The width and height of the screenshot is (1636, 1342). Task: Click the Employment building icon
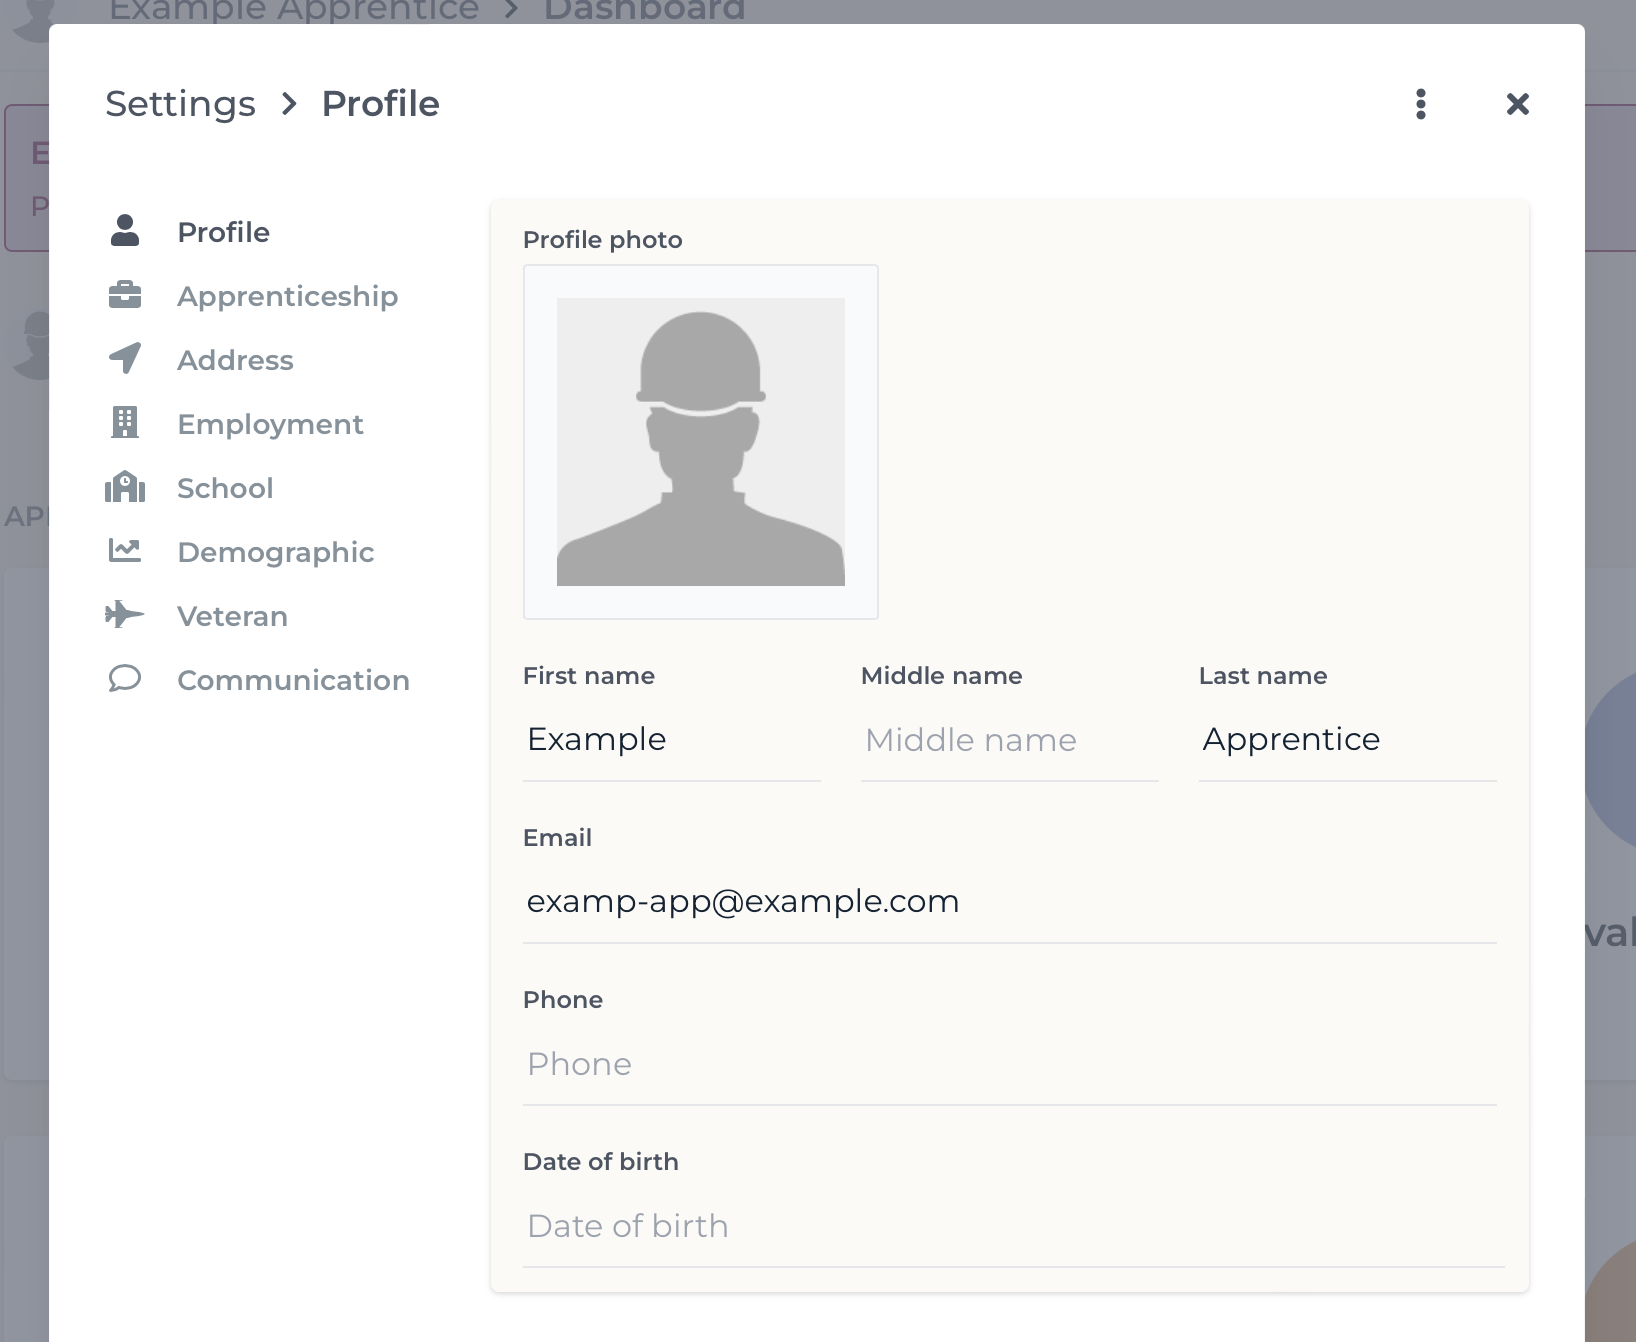tap(125, 423)
